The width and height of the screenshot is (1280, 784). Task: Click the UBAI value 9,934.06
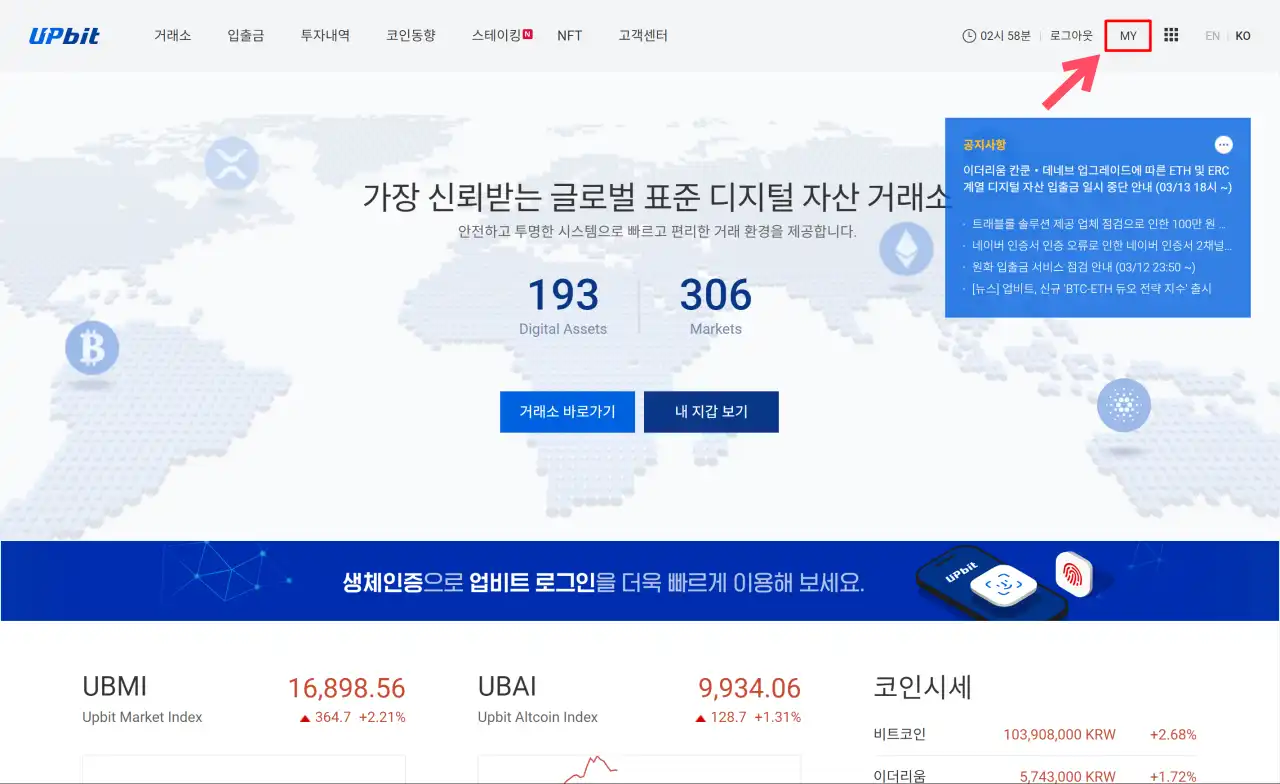pos(750,688)
